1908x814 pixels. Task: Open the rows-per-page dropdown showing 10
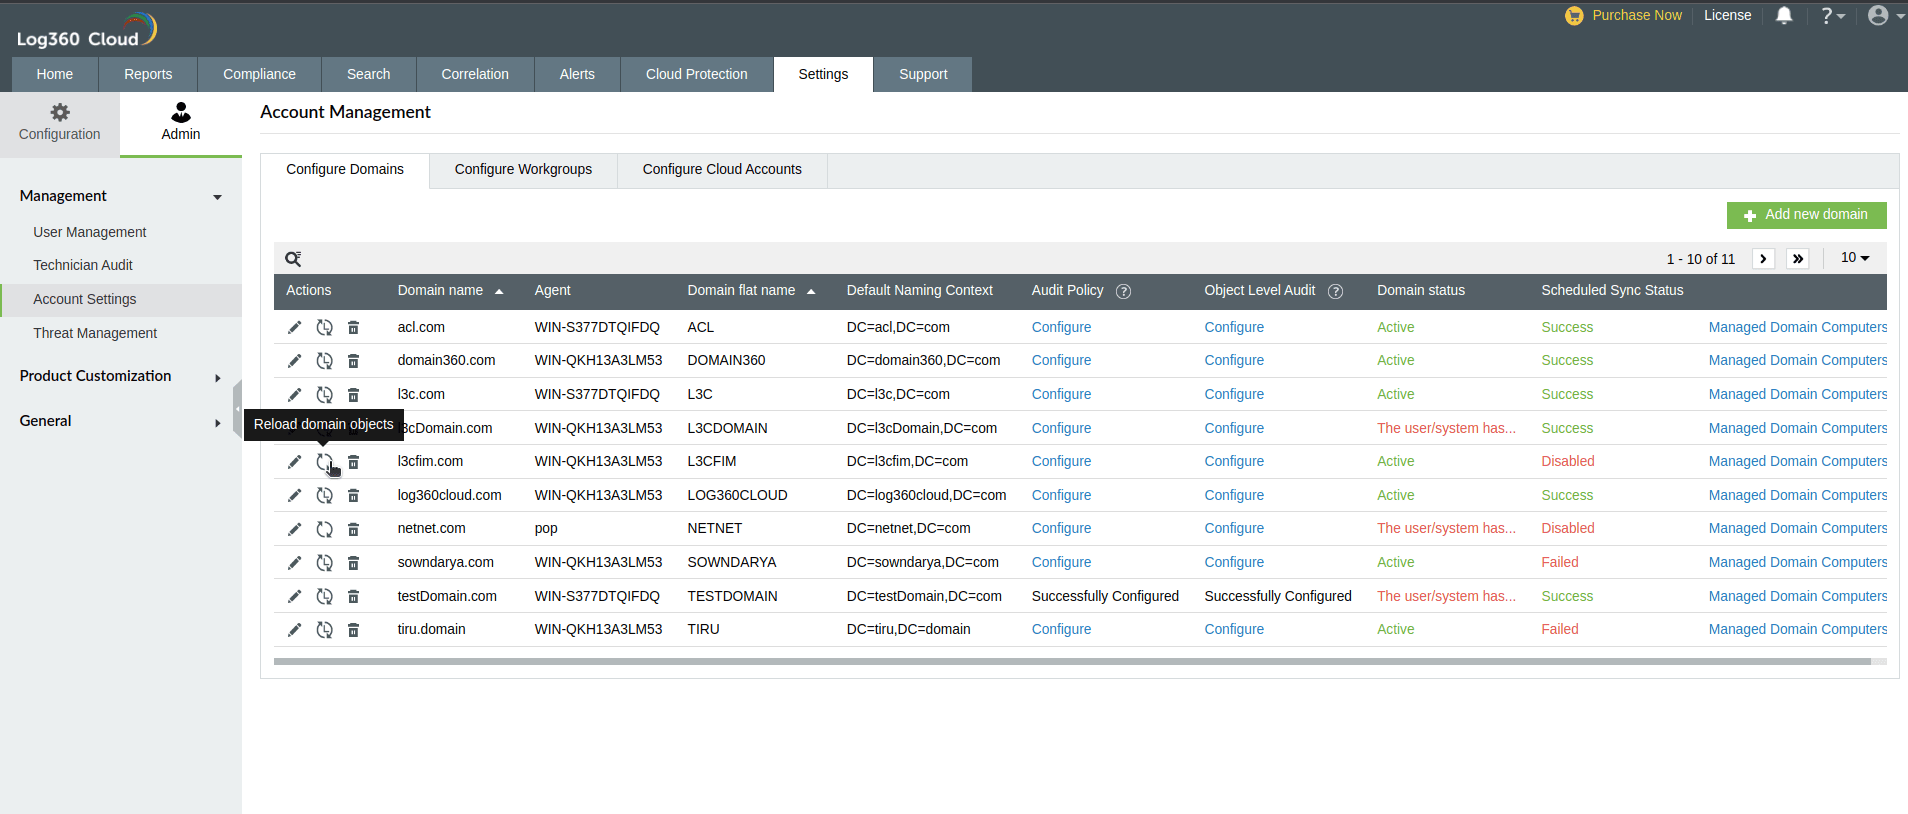point(1855,258)
